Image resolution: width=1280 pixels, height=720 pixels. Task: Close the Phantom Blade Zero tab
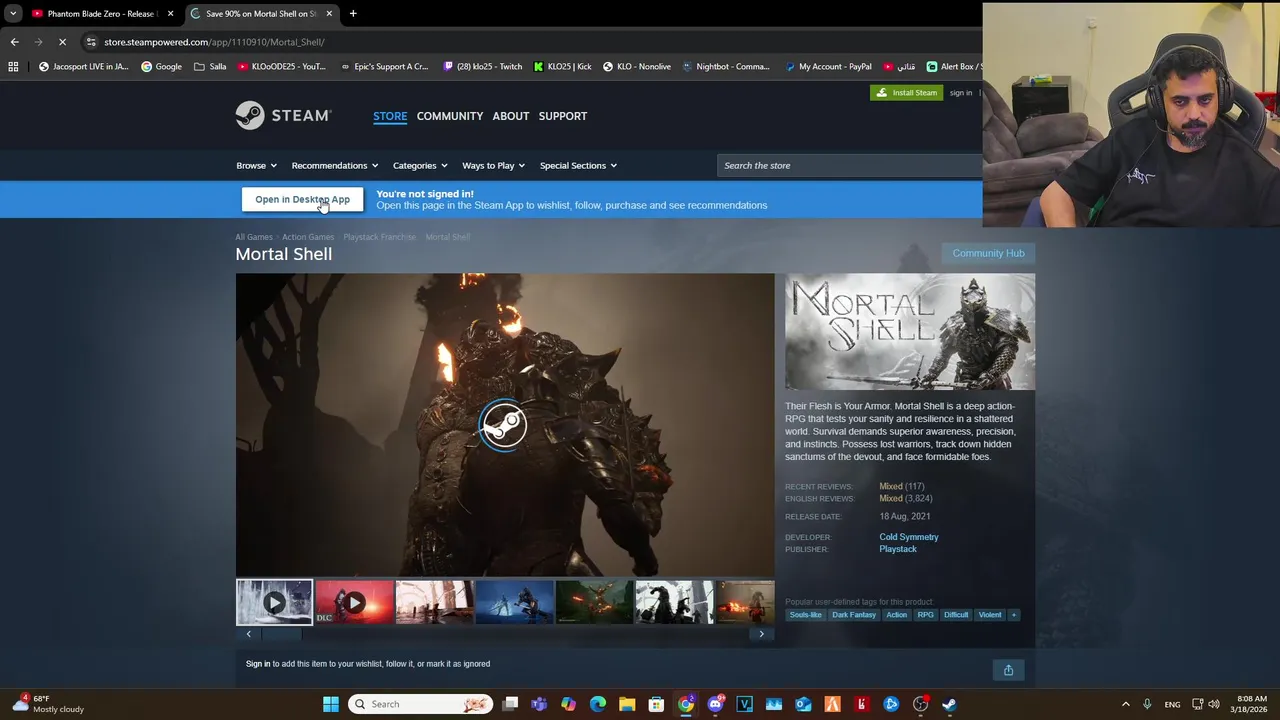[x=170, y=14]
